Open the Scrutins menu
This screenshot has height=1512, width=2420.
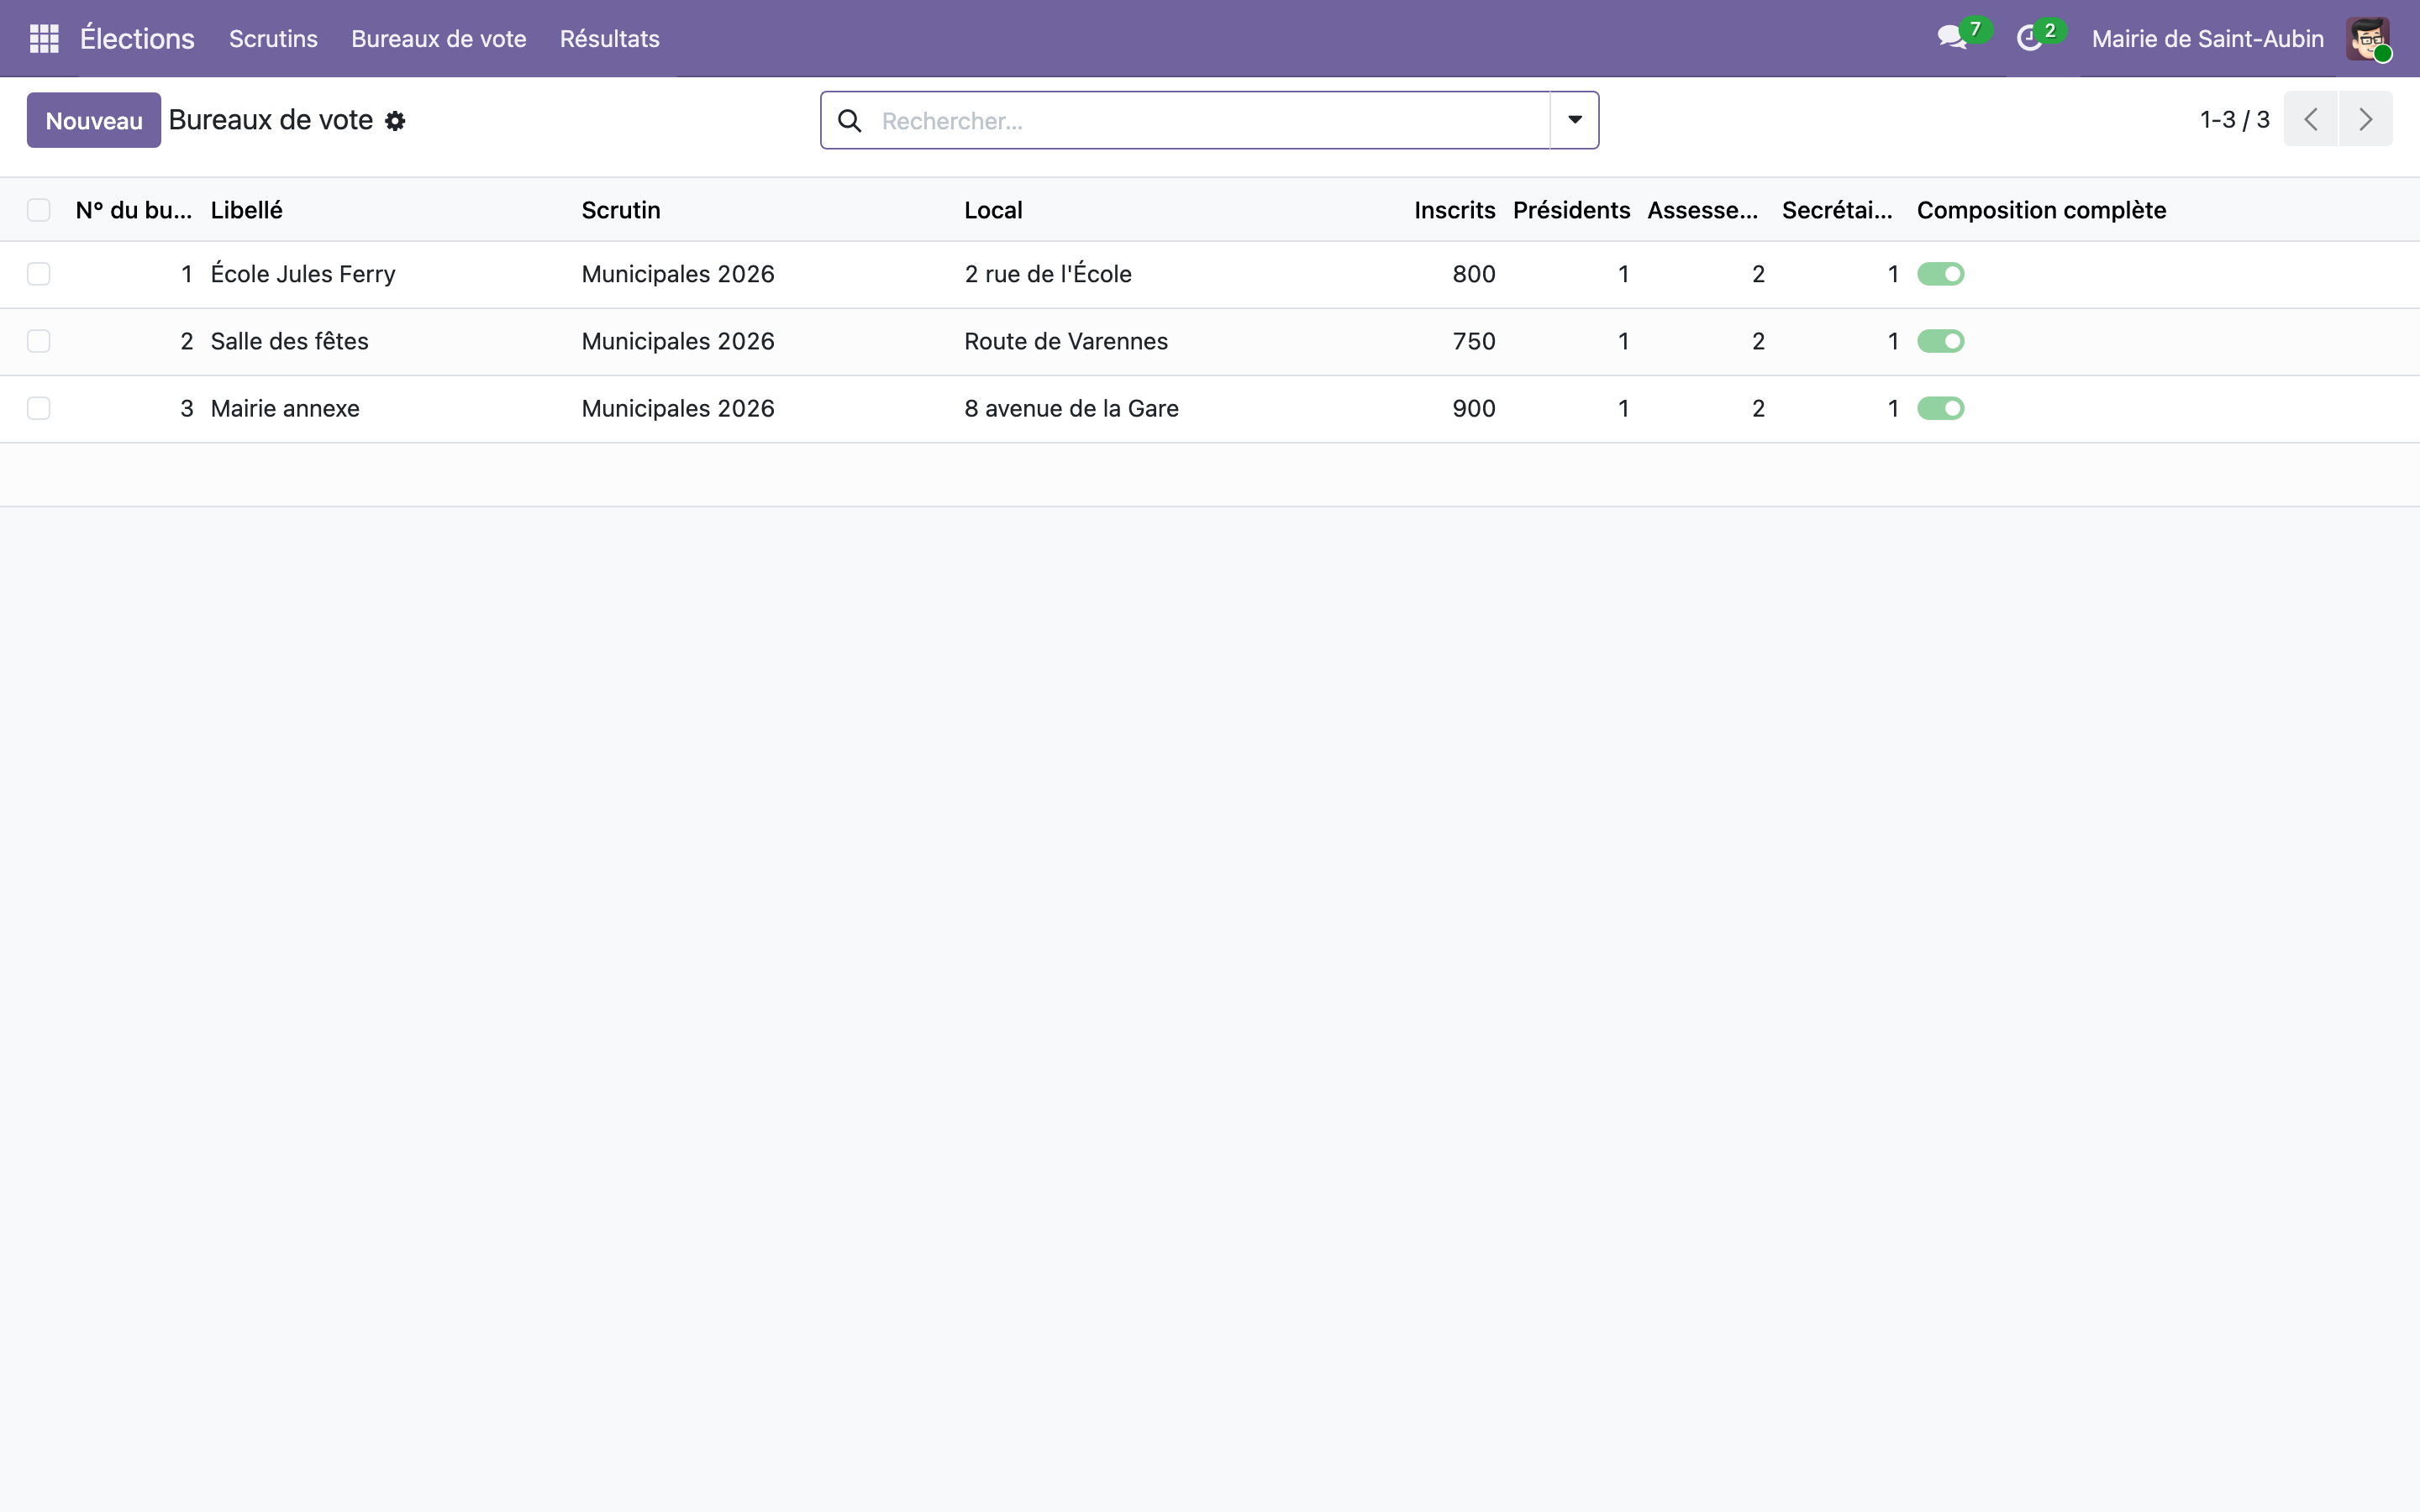[x=273, y=38]
